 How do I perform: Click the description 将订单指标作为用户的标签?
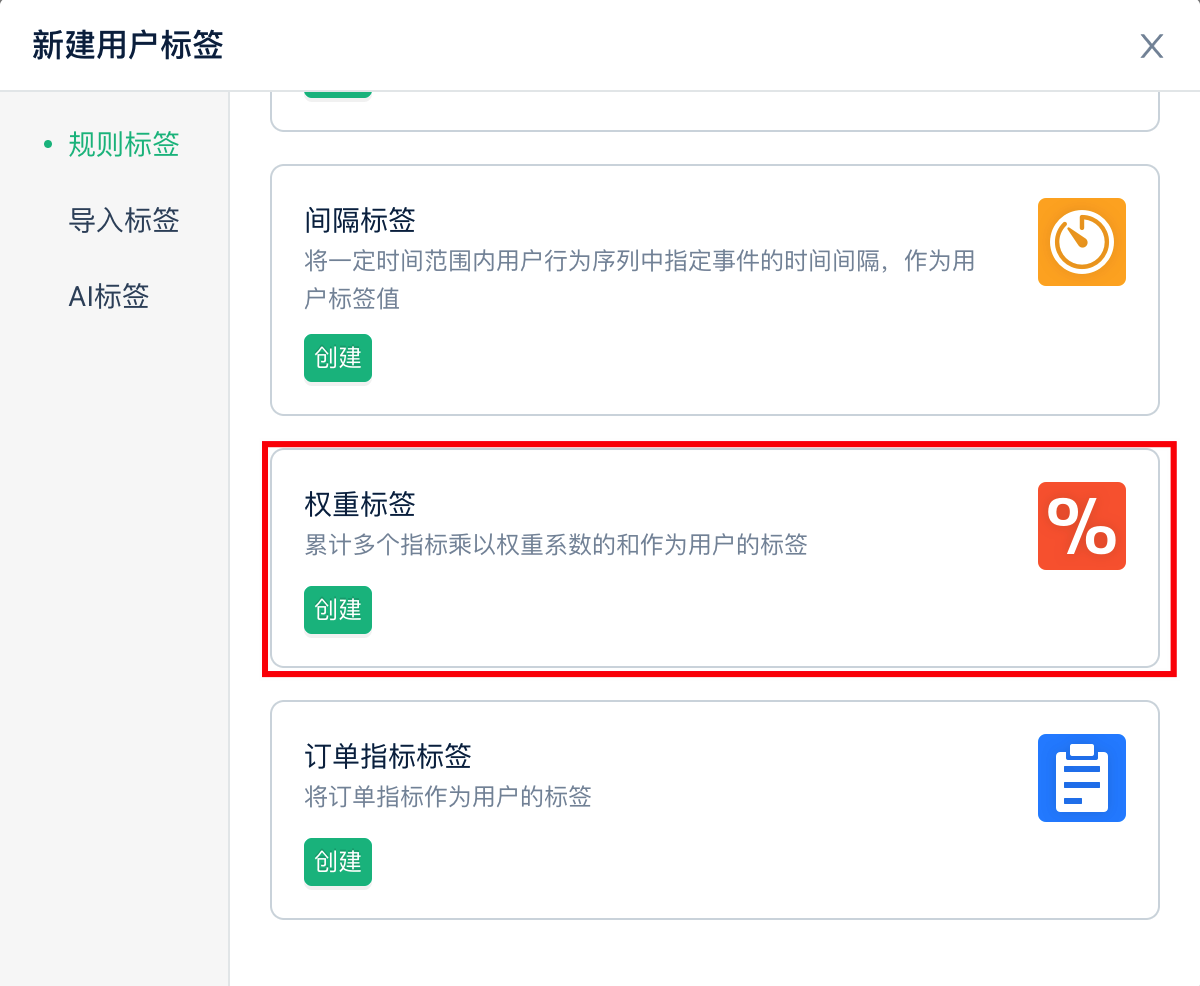point(448,797)
